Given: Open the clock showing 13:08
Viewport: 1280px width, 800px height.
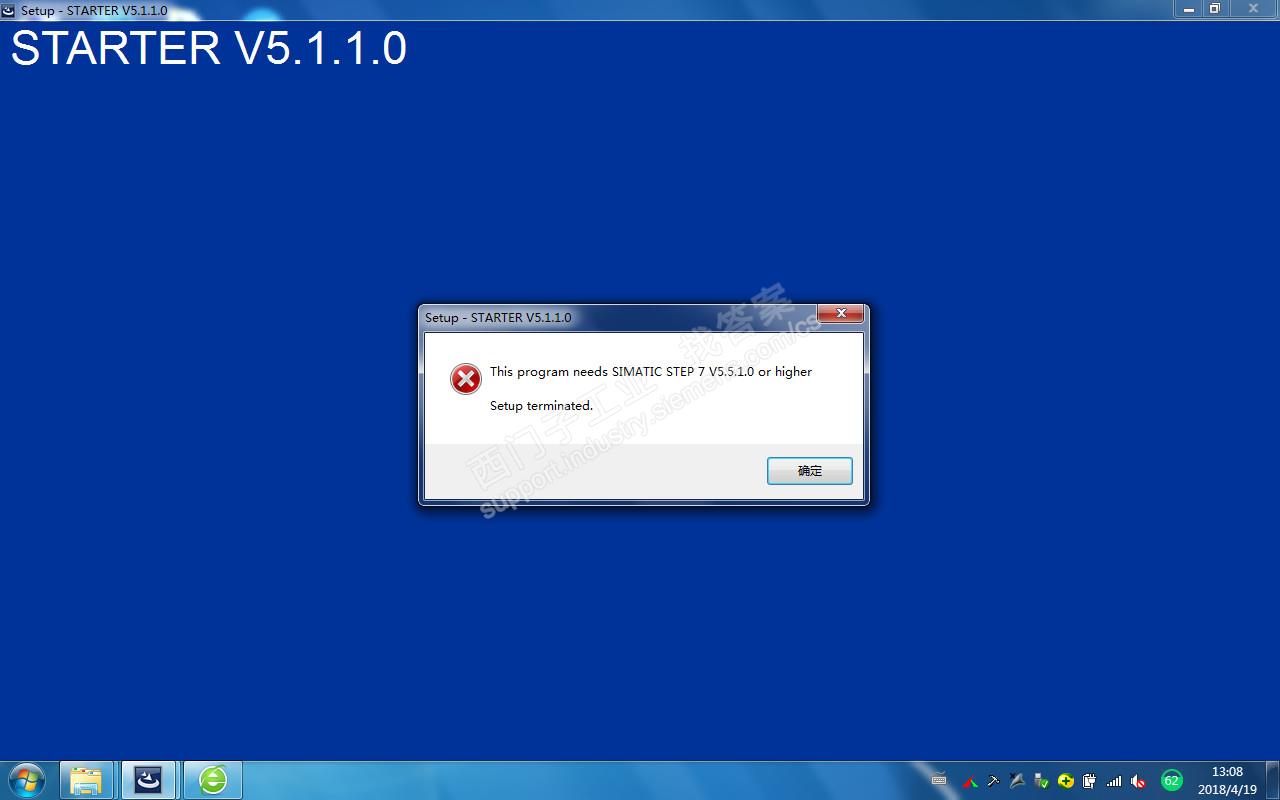Looking at the screenshot, I should point(1227,780).
